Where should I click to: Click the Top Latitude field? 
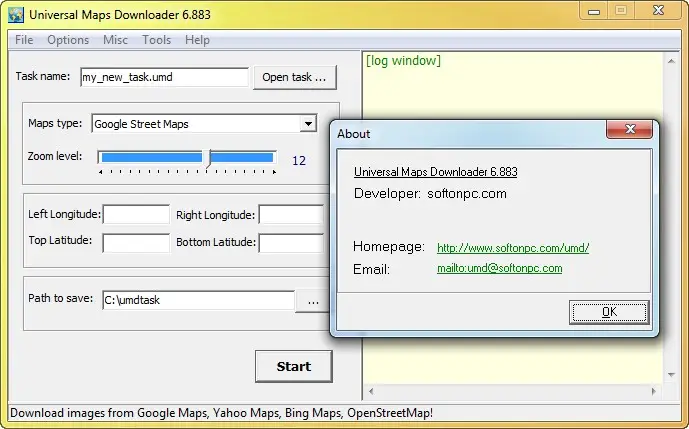click(136, 243)
